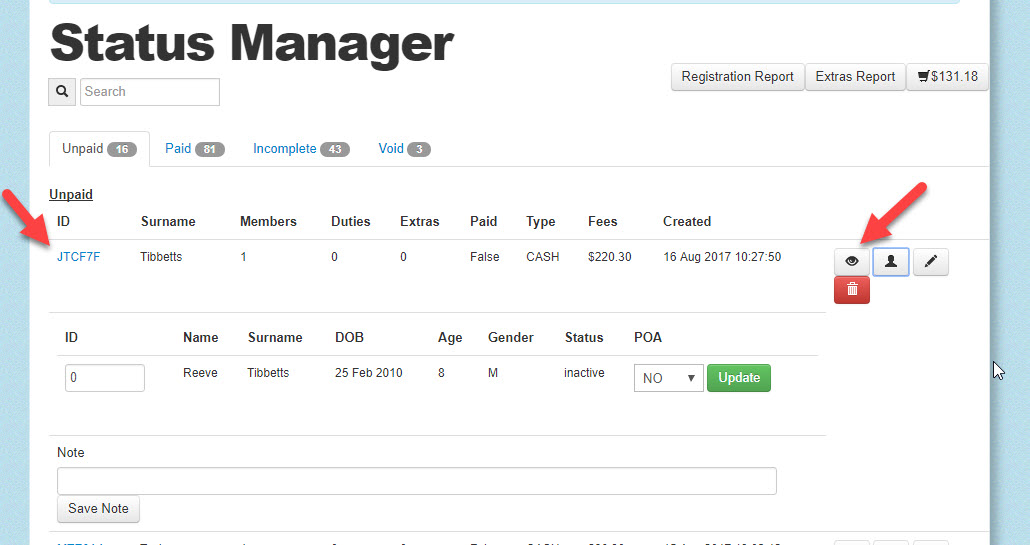Open the Registration Report

(738, 77)
